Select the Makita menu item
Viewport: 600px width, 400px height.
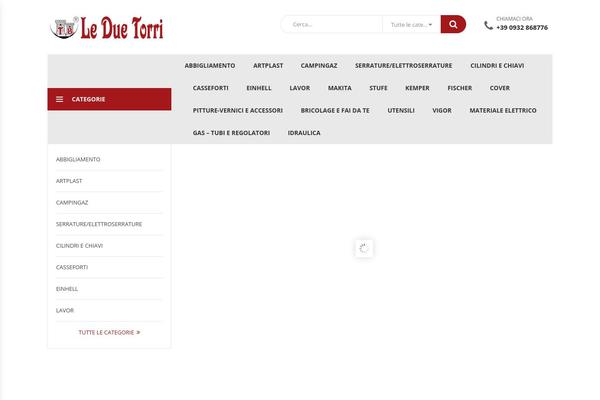339,88
